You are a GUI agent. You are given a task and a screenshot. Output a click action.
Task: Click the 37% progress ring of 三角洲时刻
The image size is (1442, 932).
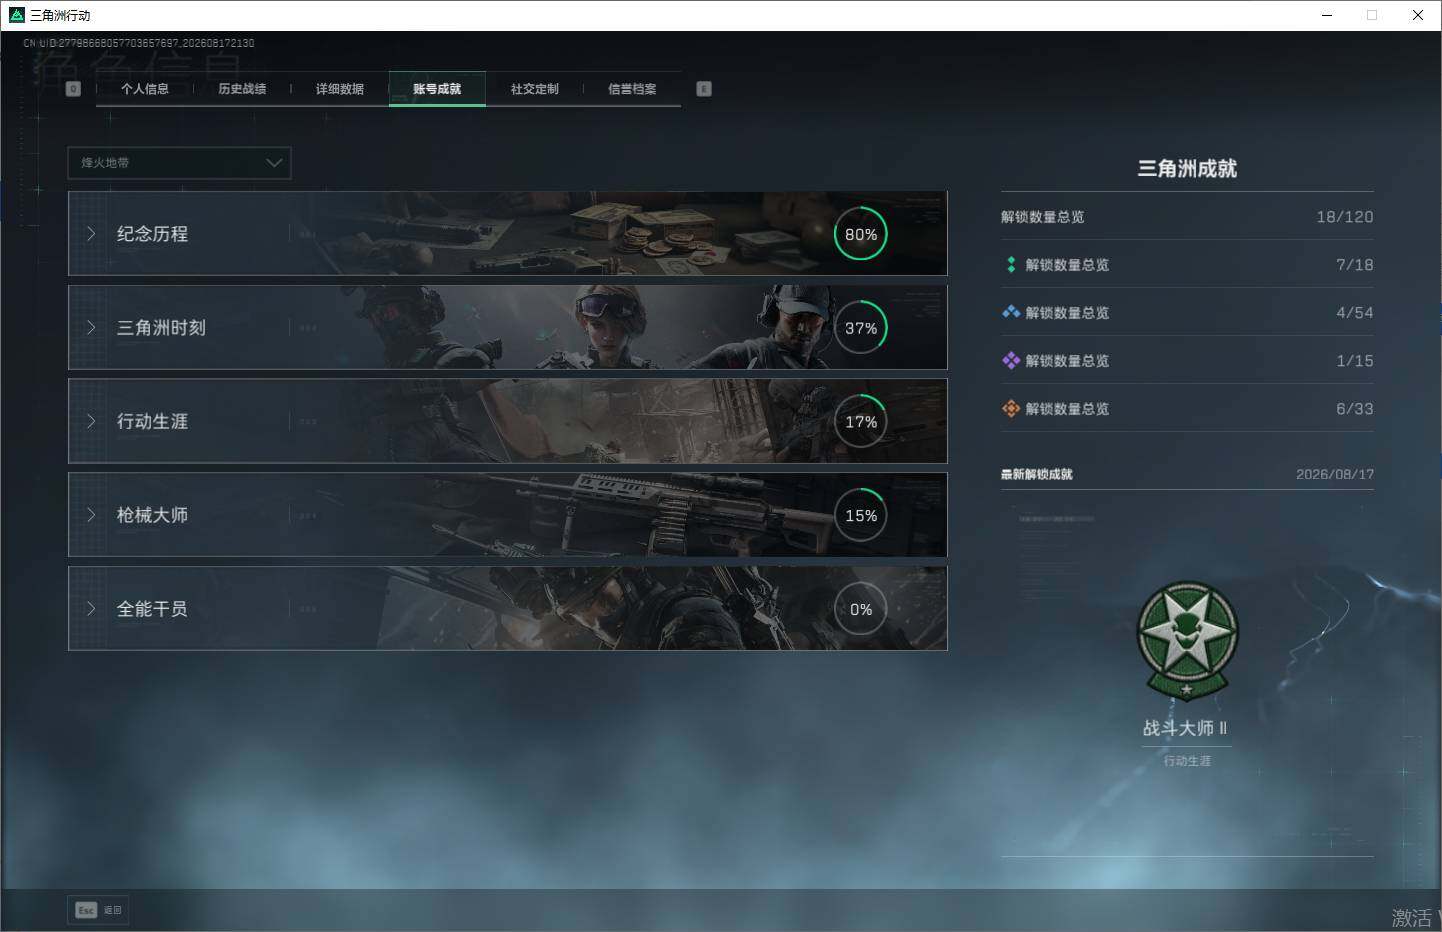tap(861, 328)
